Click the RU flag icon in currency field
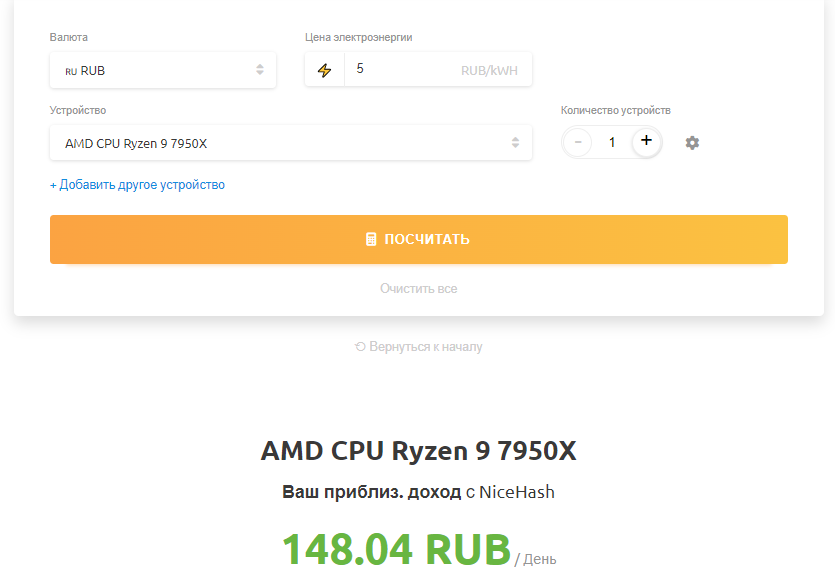The width and height of the screenshot is (835, 582). coord(71,71)
